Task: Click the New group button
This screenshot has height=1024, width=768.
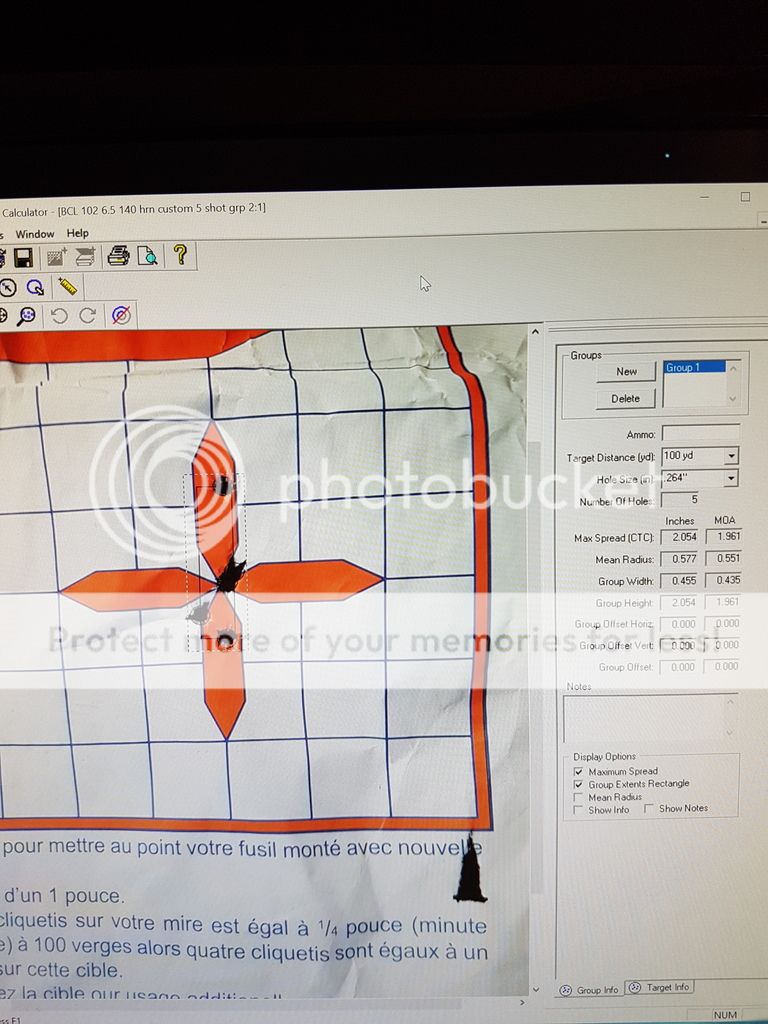Action: (x=626, y=371)
